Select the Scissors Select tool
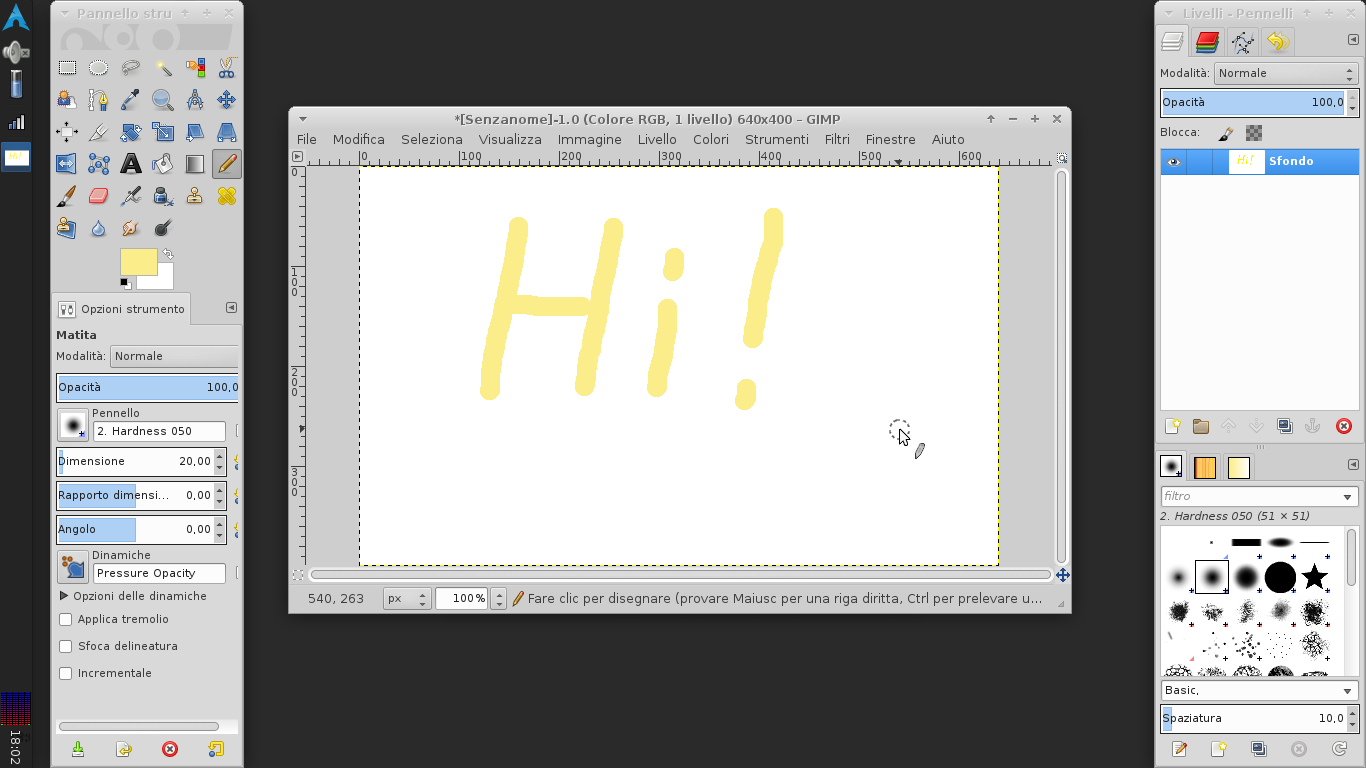Viewport: 1366px width, 768px height. click(x=227, y=68)
